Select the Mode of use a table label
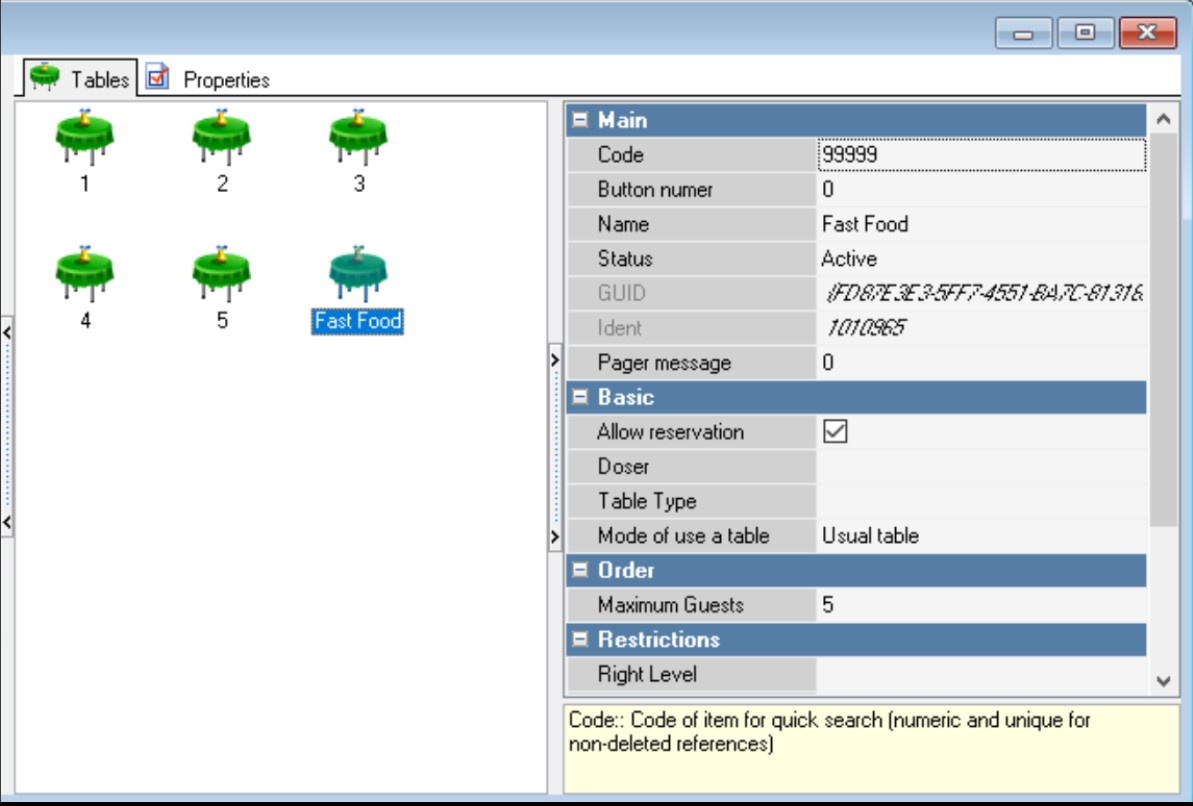Screen dimensions: 1193x806 683,536
